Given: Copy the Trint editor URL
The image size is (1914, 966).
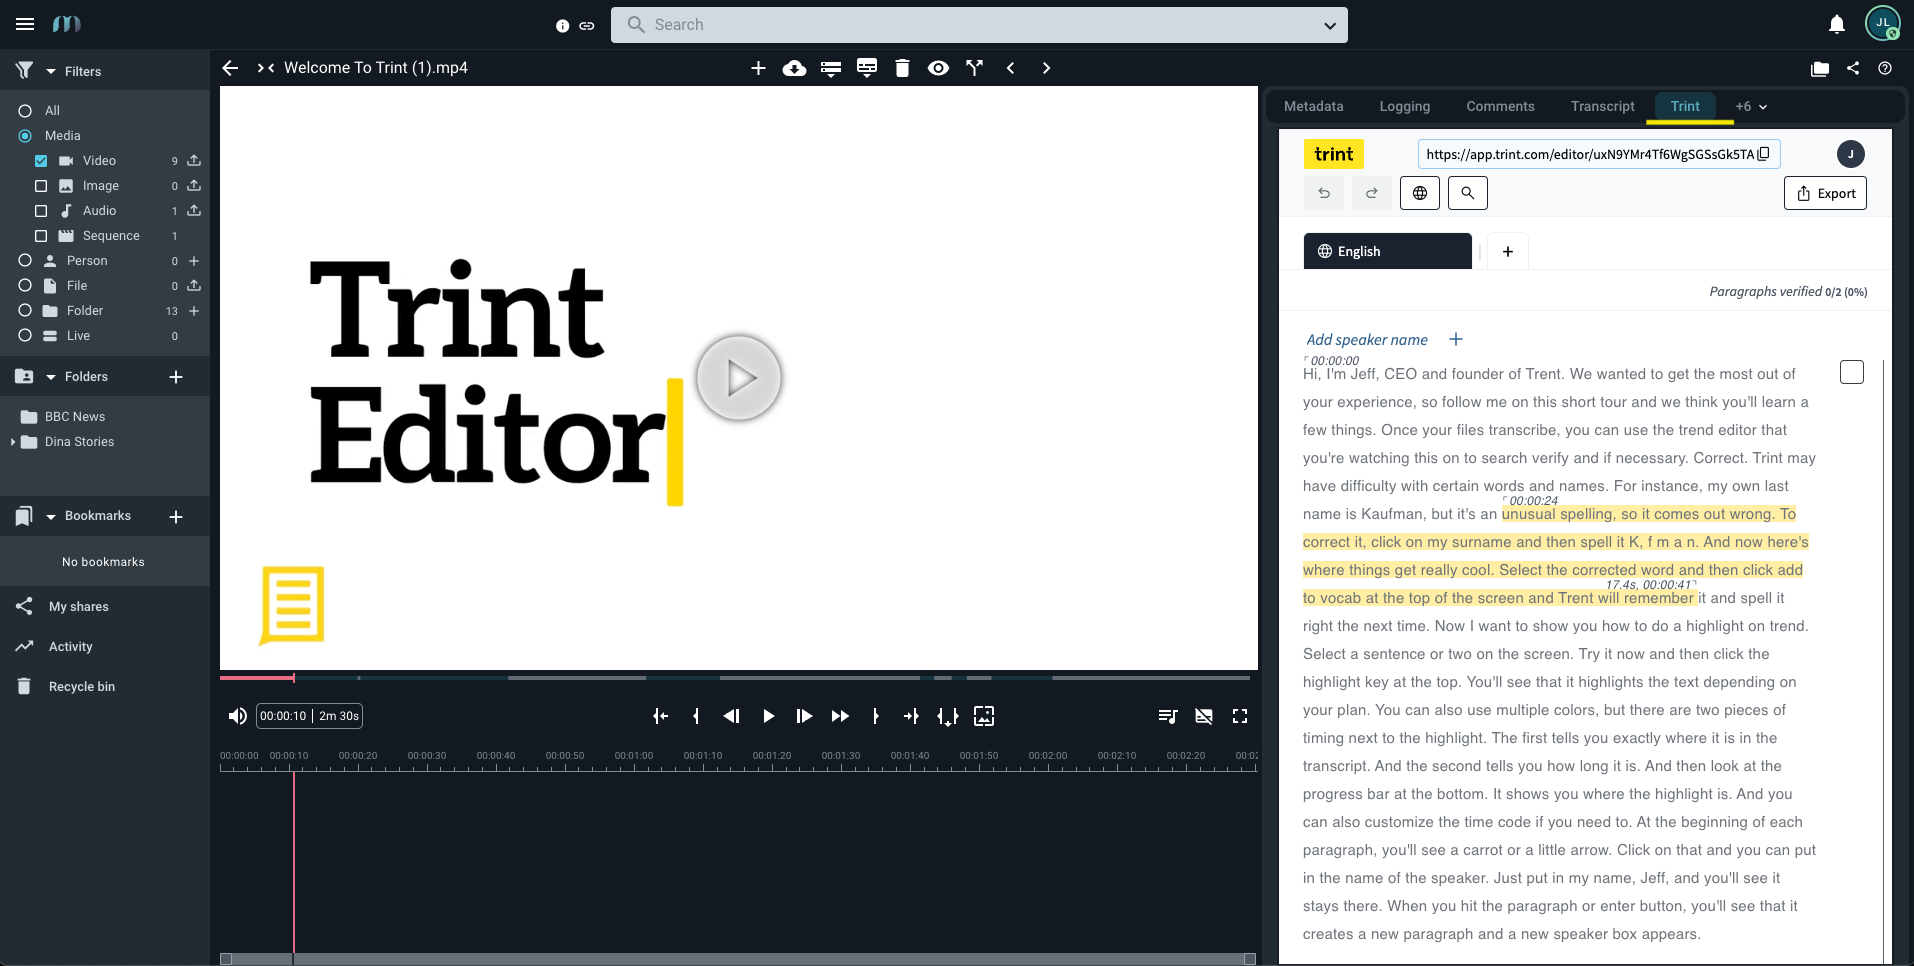Looking at the screenshot, I should point(1764,154).
